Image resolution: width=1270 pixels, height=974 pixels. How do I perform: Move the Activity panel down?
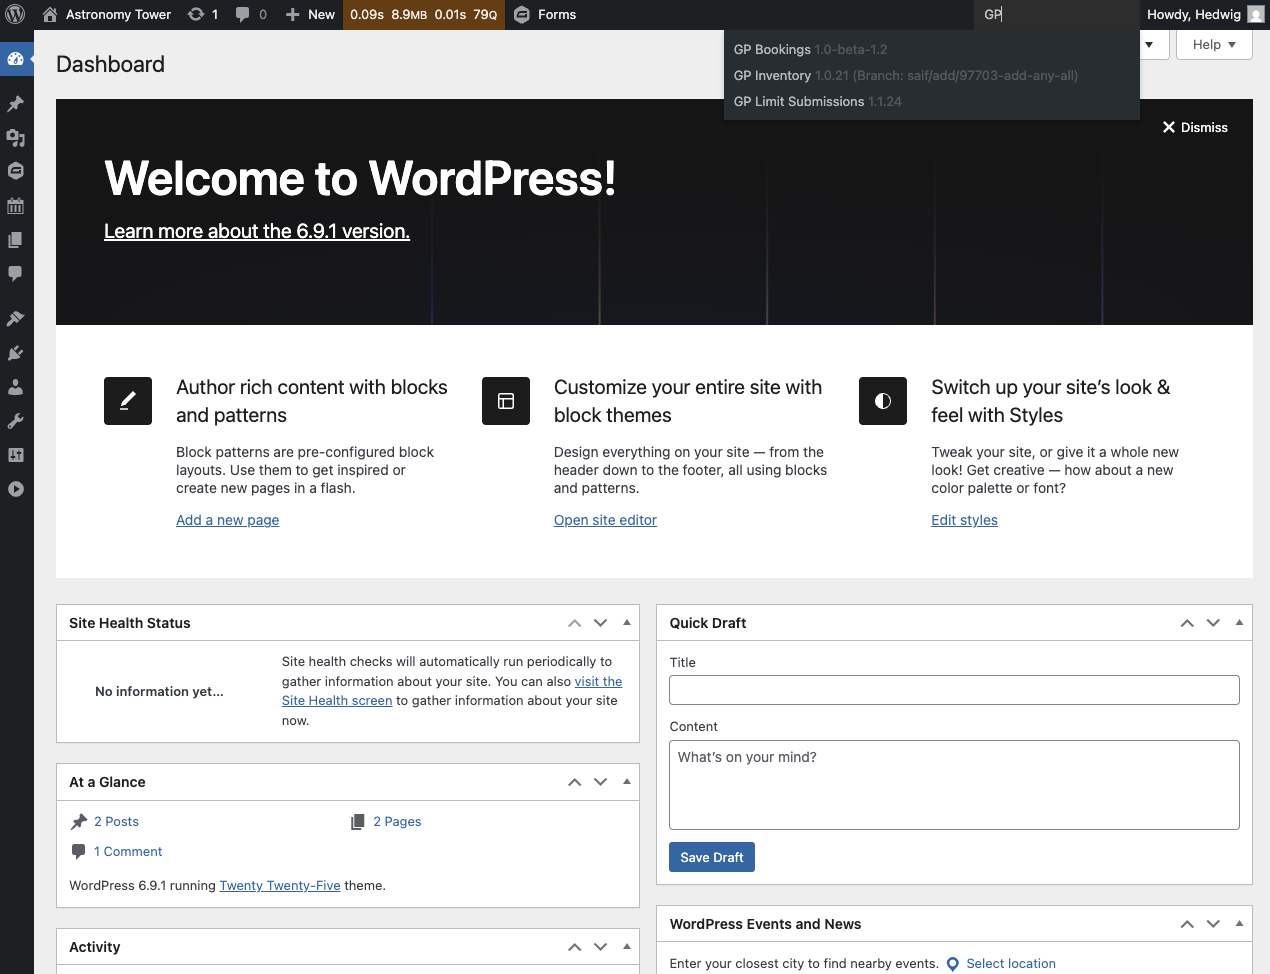[x=600, y=947]
